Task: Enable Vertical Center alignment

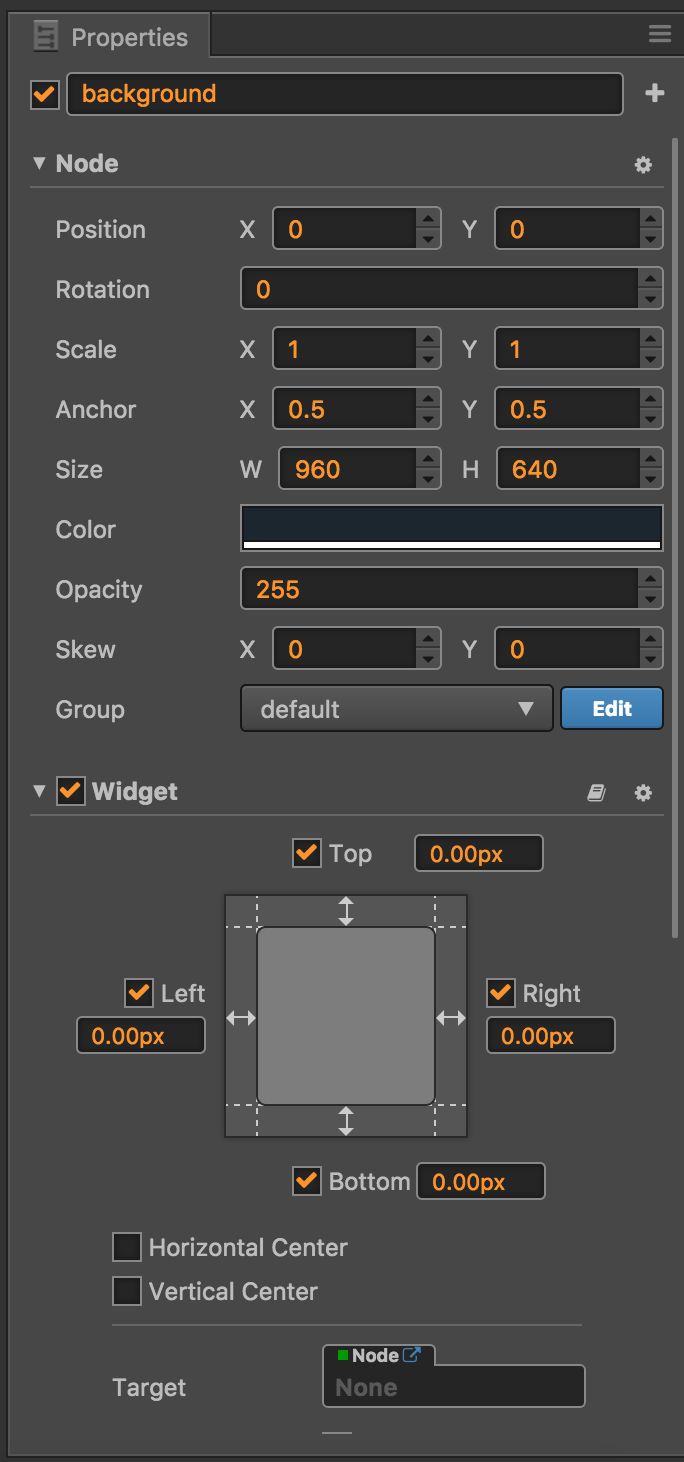Action: click(127, 1291)
